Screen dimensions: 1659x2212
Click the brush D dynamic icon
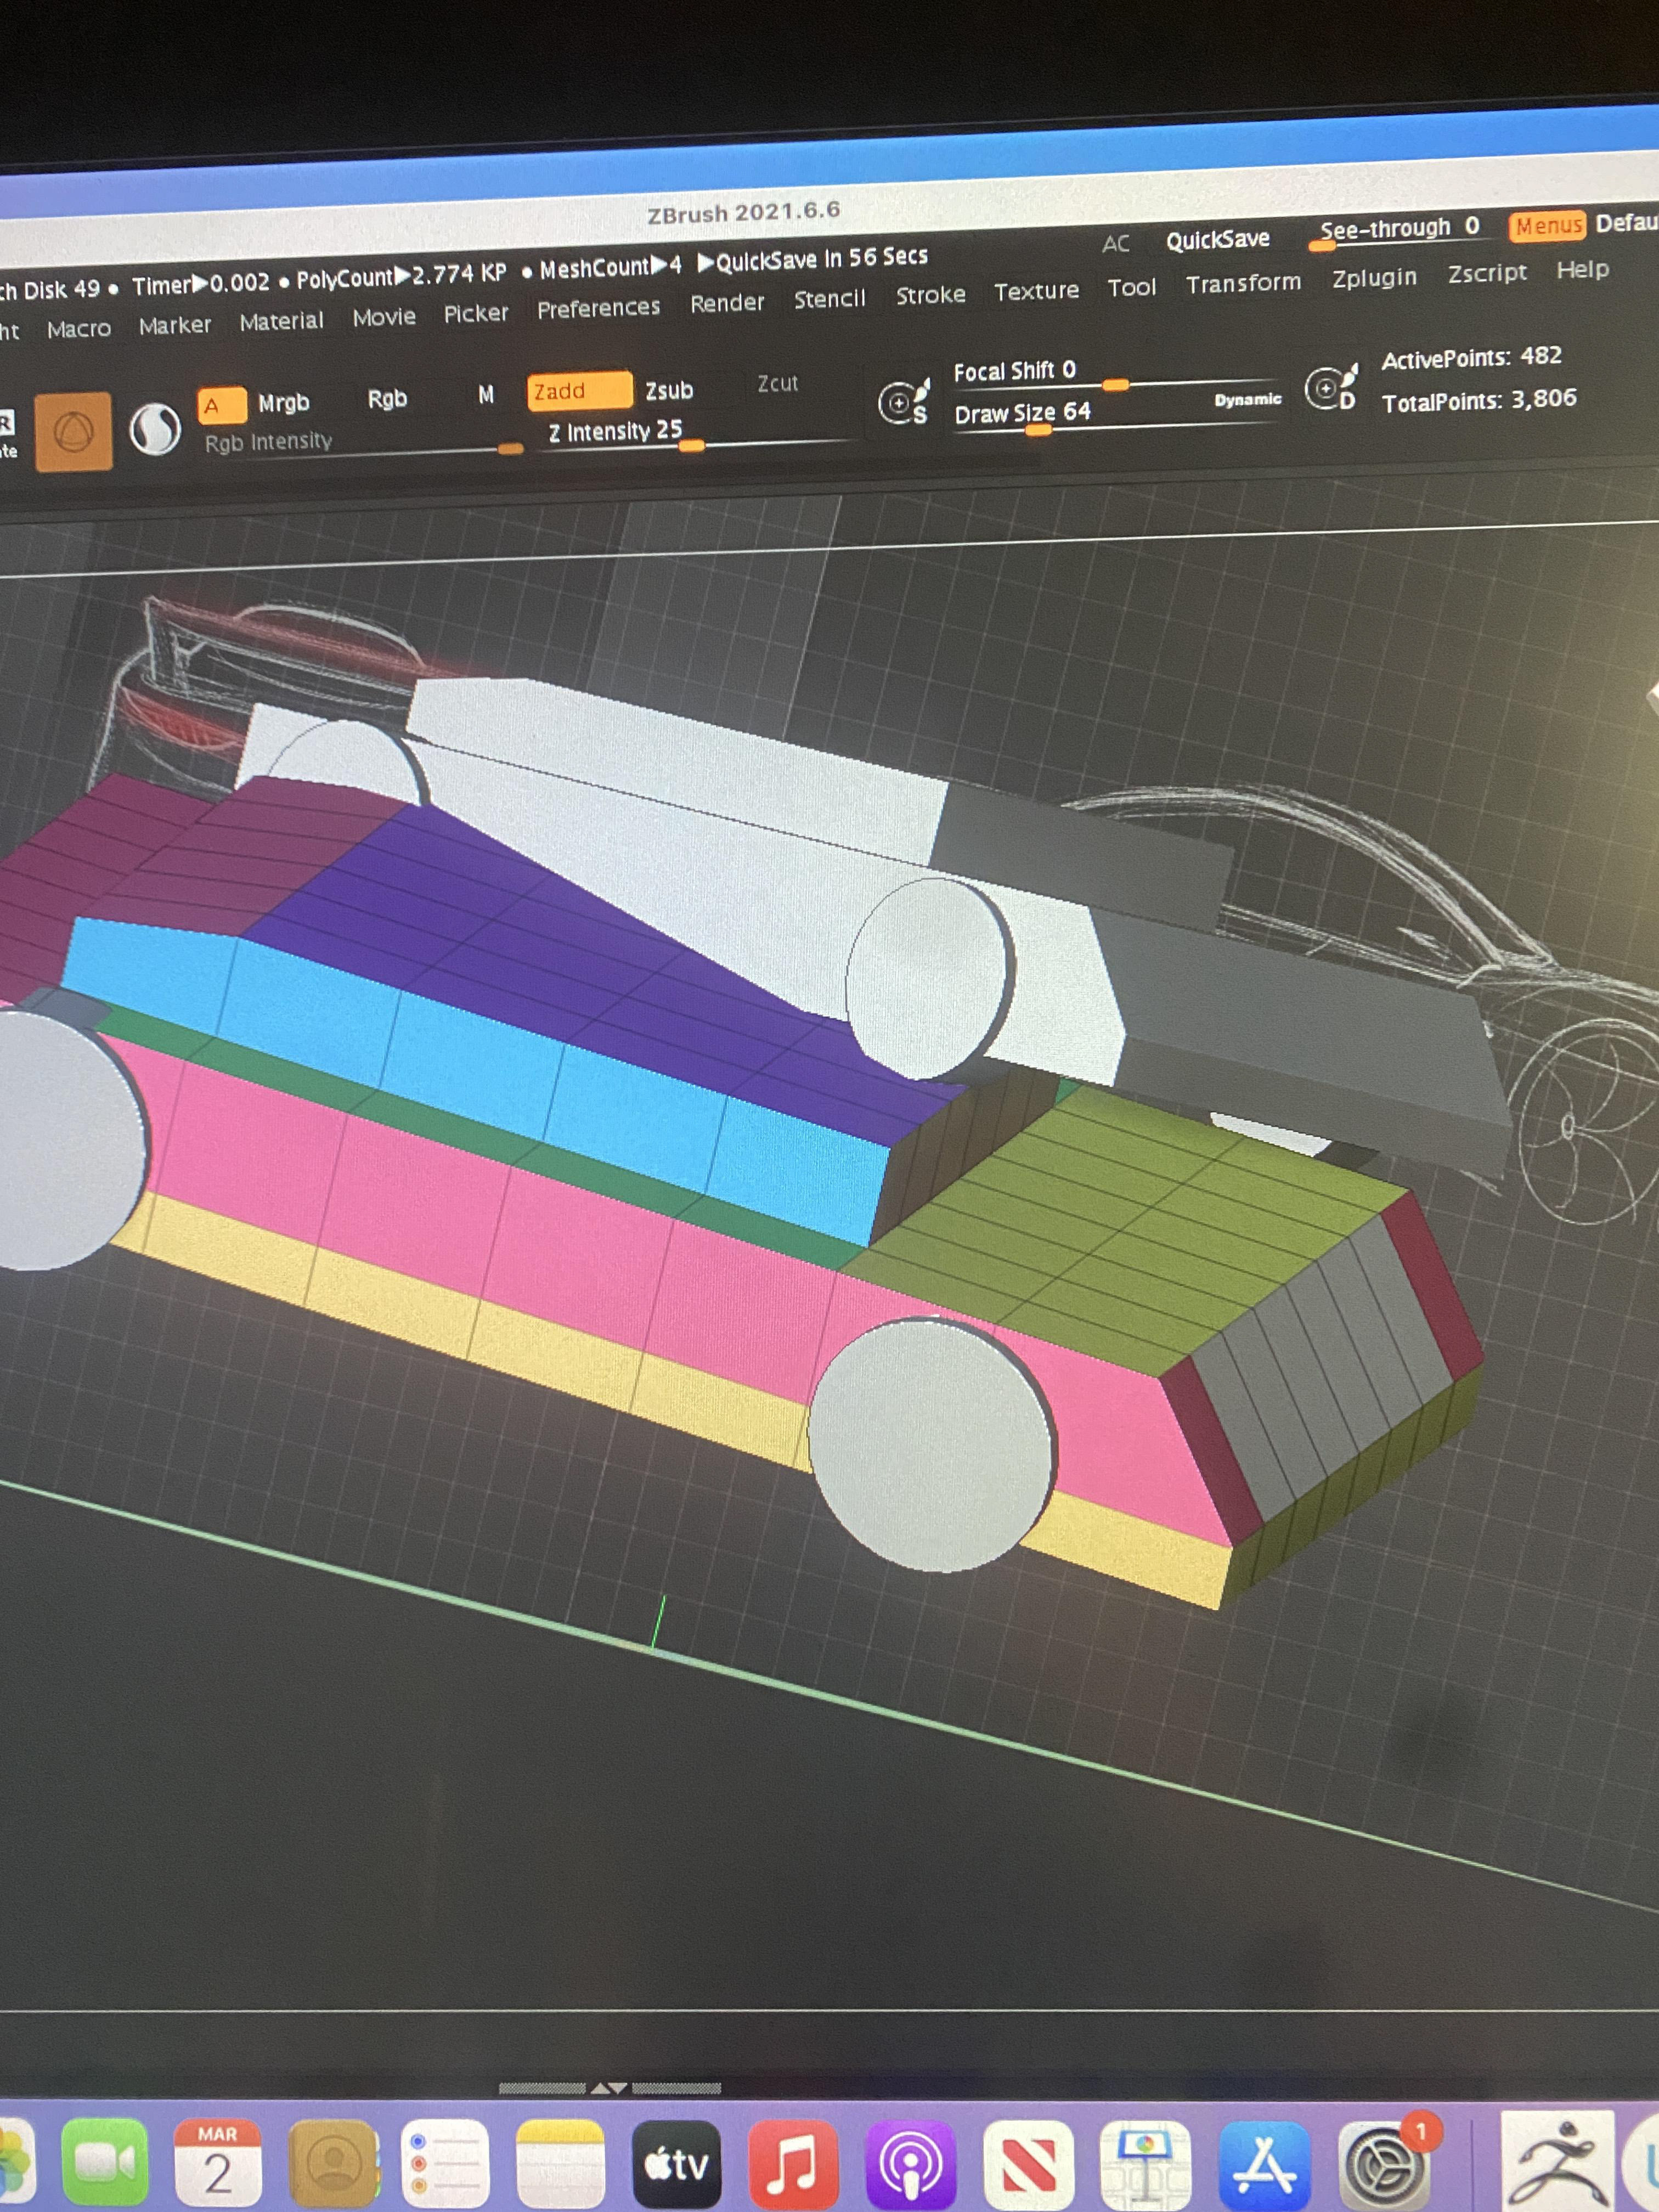1332,387
